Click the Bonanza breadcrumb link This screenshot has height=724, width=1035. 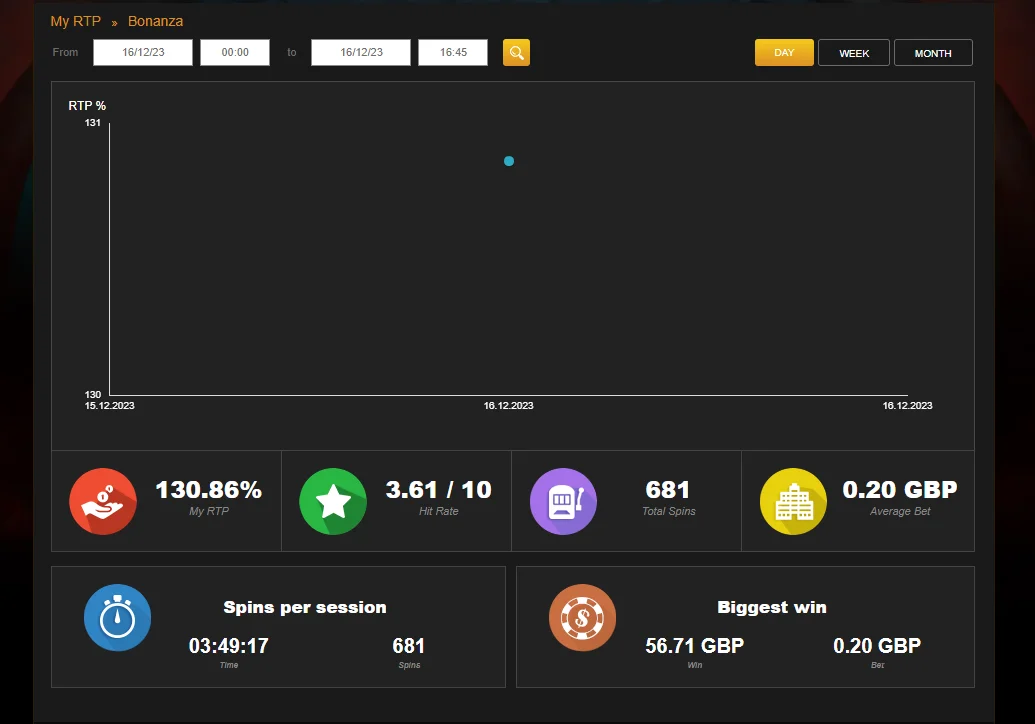(x=155, y=21)
